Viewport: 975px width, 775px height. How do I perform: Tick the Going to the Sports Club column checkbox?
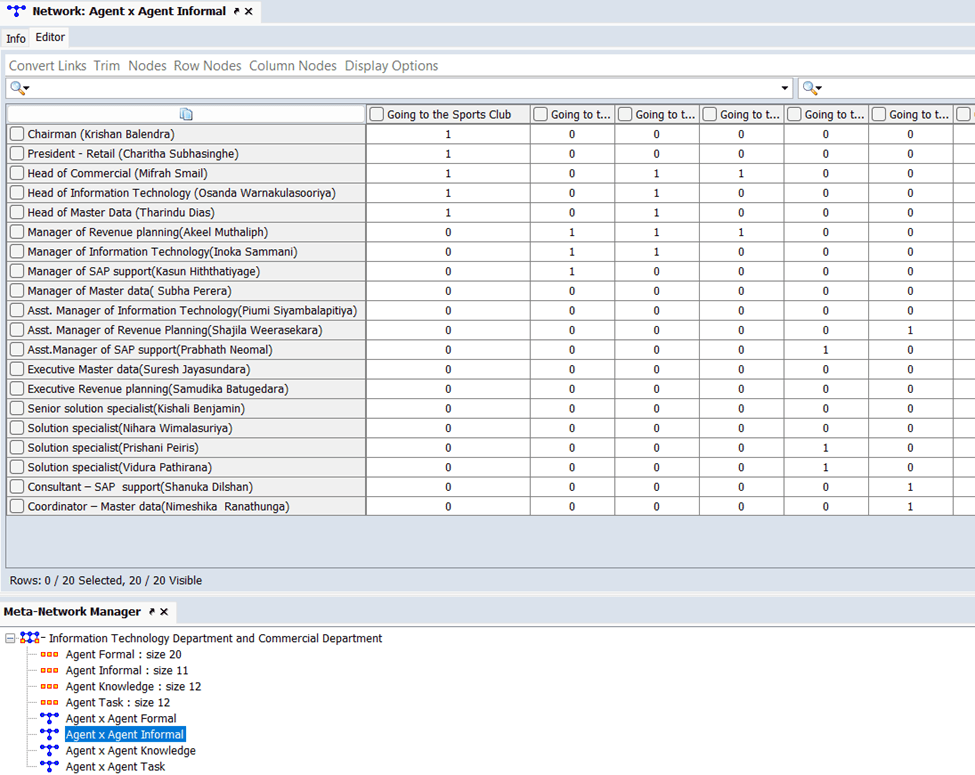pyautogui.click(x=377, y=114)
